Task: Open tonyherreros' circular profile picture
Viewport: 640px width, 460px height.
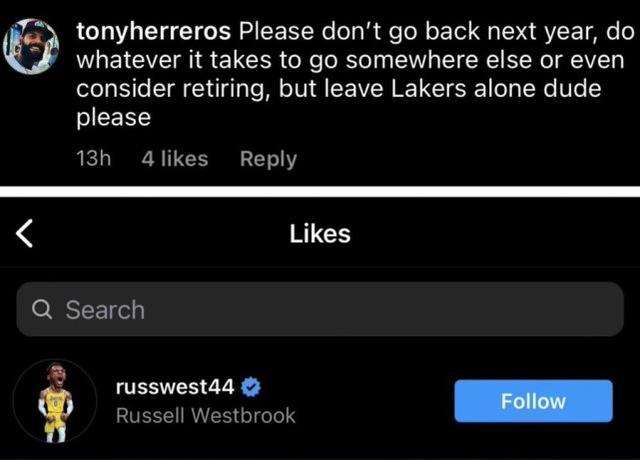Action: tap(31, 46)
